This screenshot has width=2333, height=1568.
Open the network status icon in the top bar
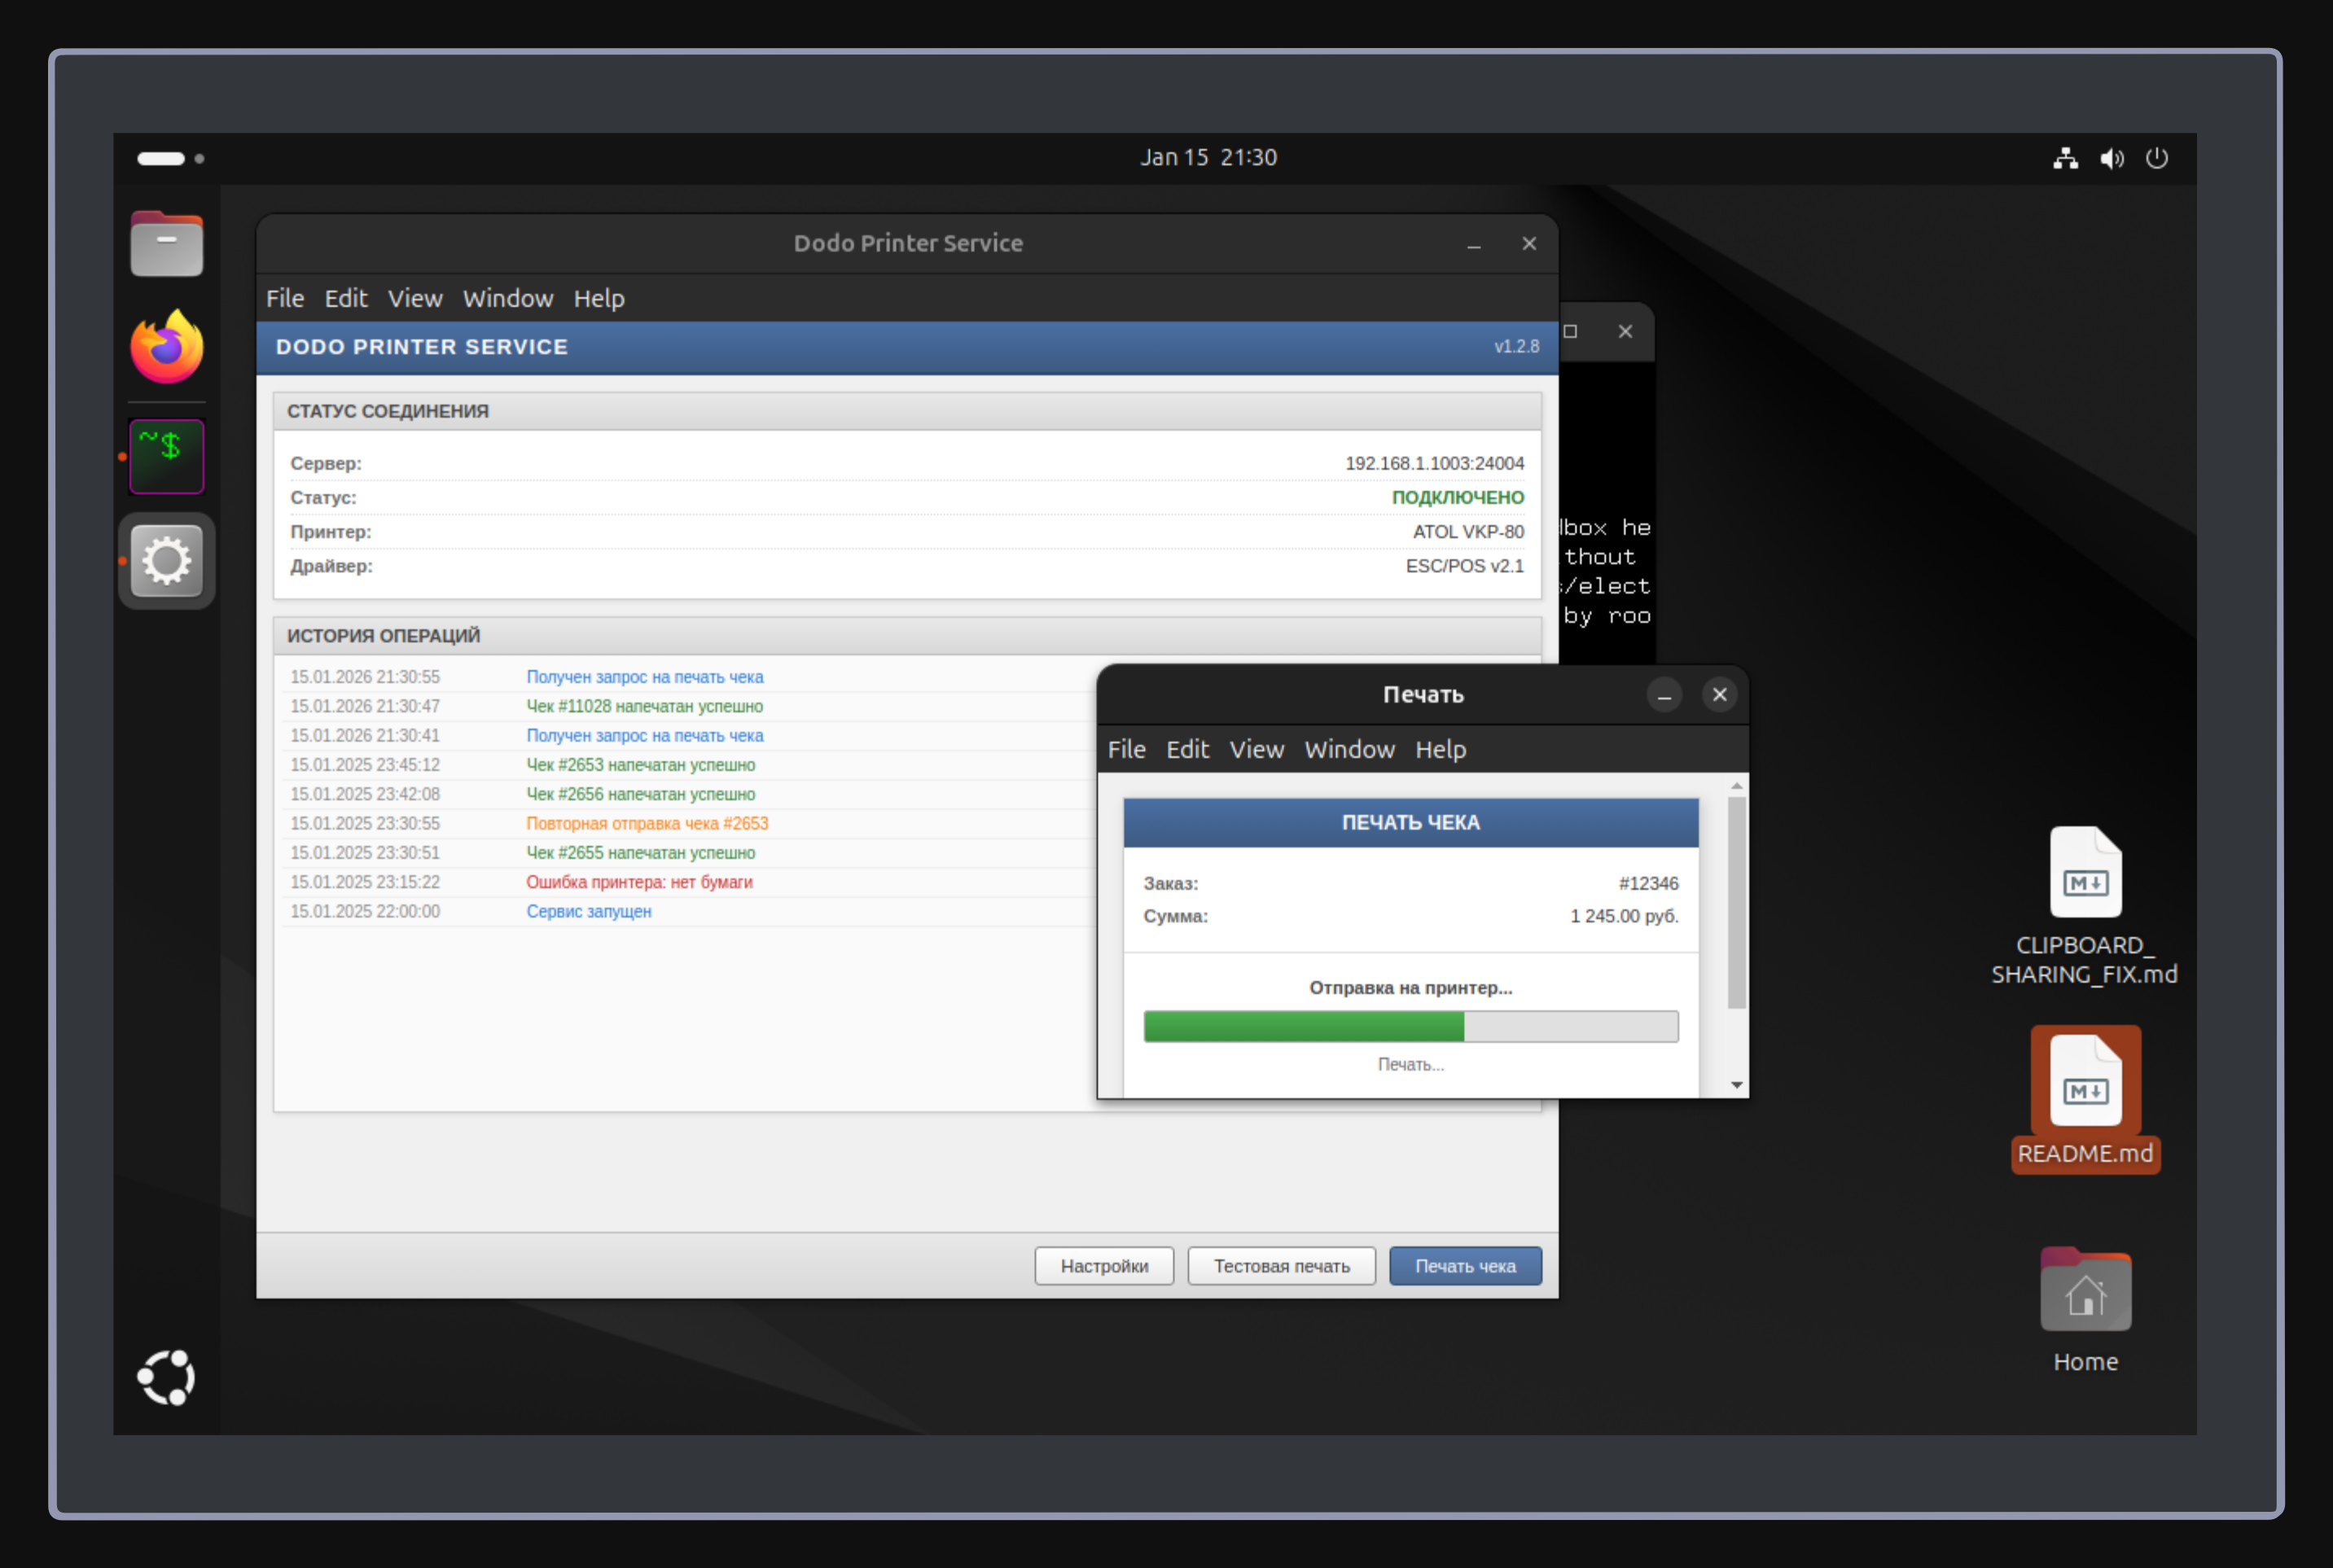[x=2065, y=158]
